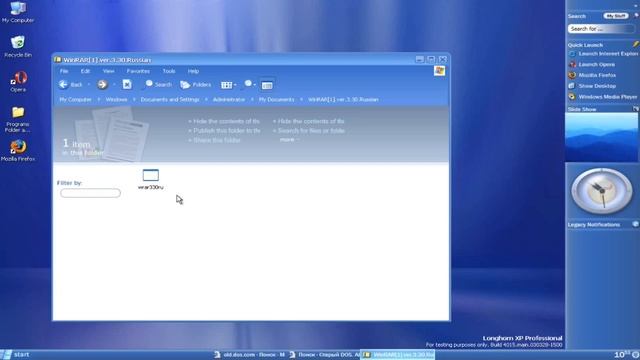Open the File menu
This screenshot has height=360, width=640.
click(64, 71)
